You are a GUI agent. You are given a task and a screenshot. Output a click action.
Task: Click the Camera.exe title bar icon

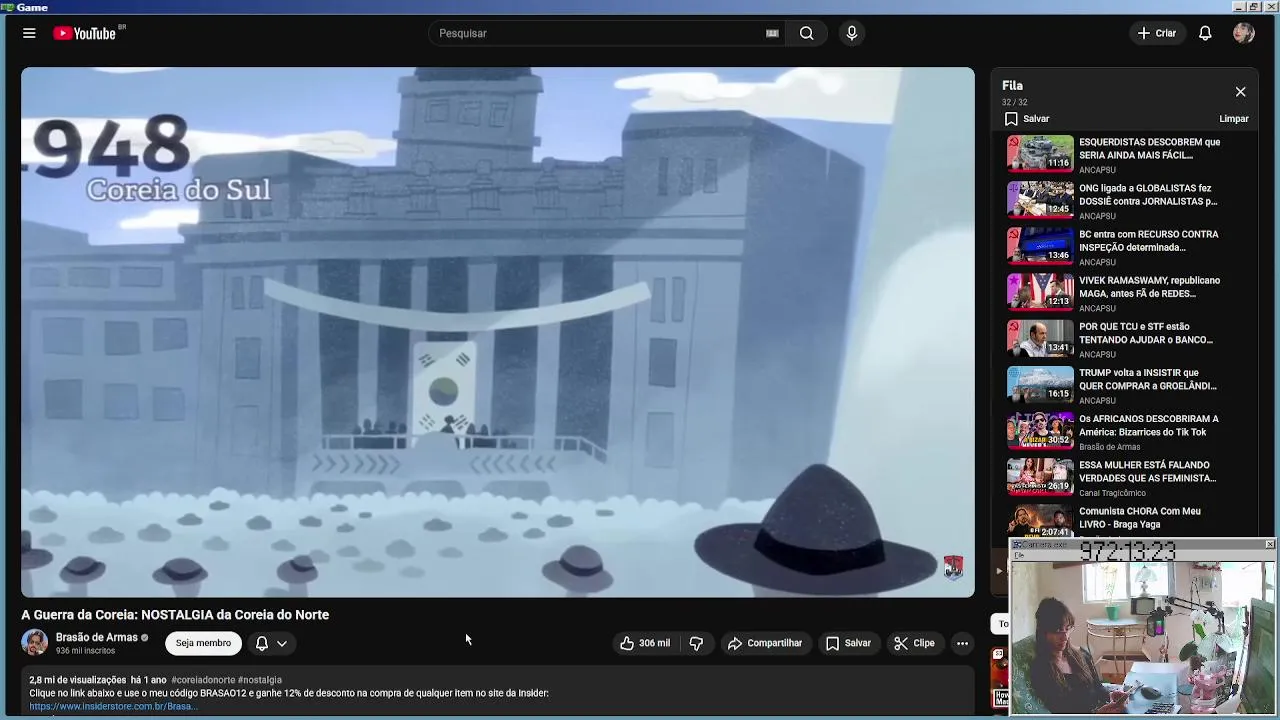(x=1017, y=545)
